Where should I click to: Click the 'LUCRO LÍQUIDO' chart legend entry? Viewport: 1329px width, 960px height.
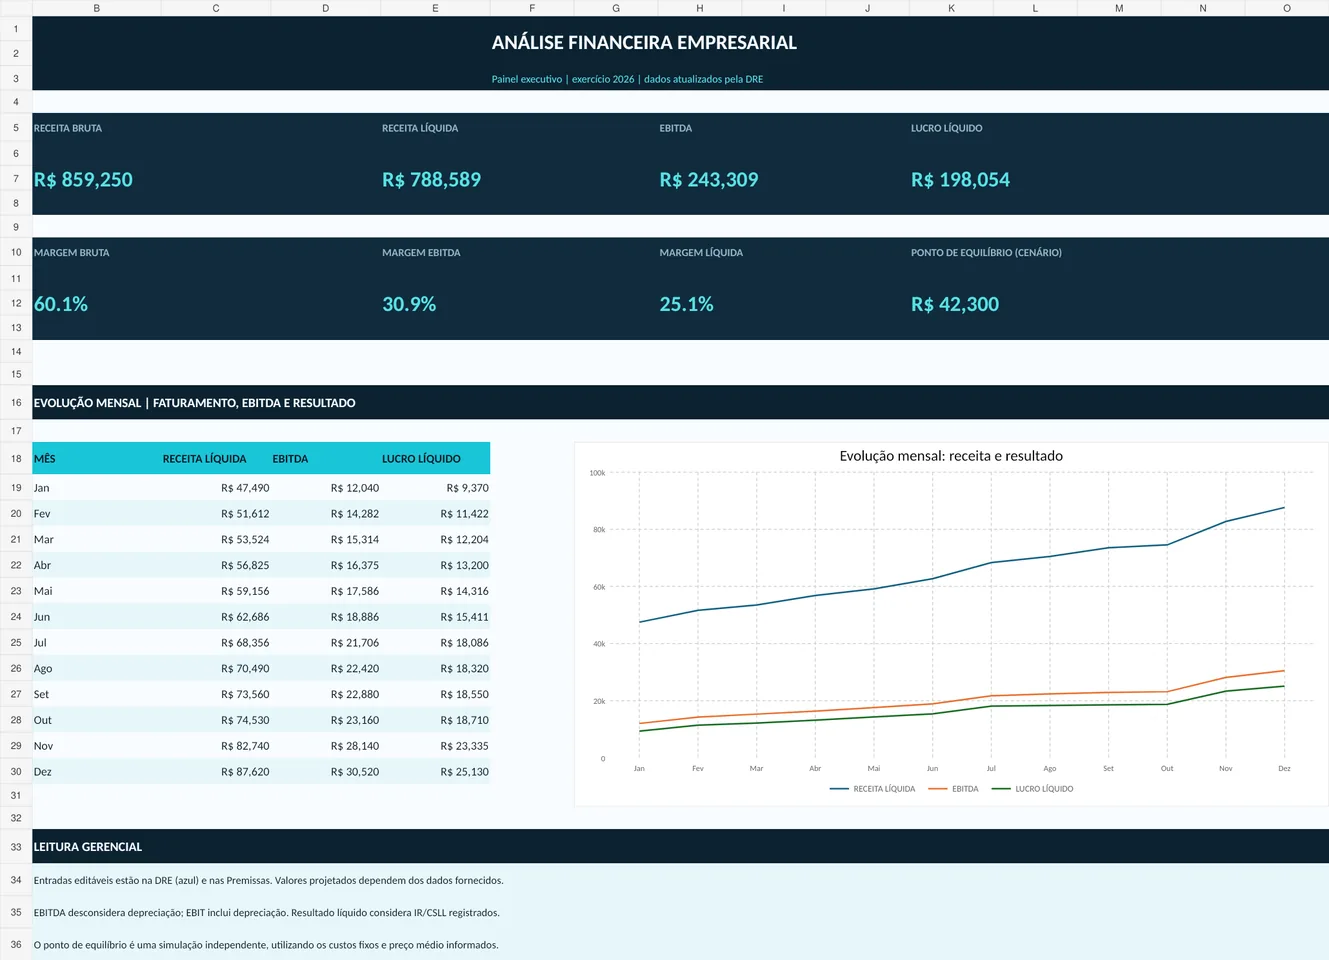click(x=1032, y=789)
